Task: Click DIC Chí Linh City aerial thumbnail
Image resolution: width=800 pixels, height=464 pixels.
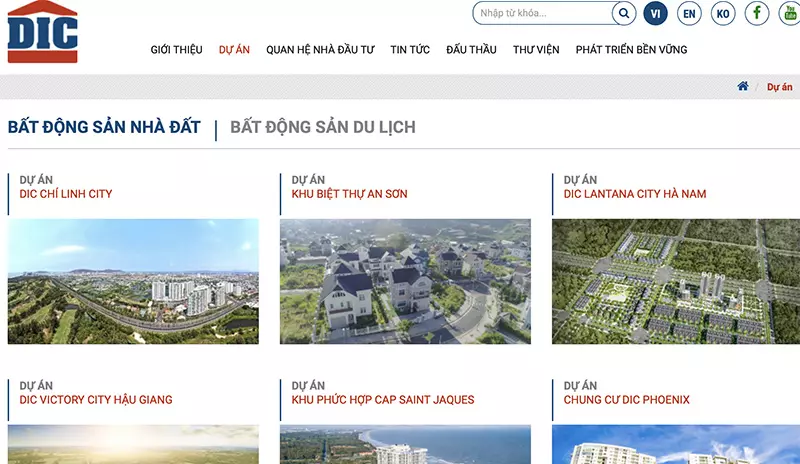Action: (133, 281)
